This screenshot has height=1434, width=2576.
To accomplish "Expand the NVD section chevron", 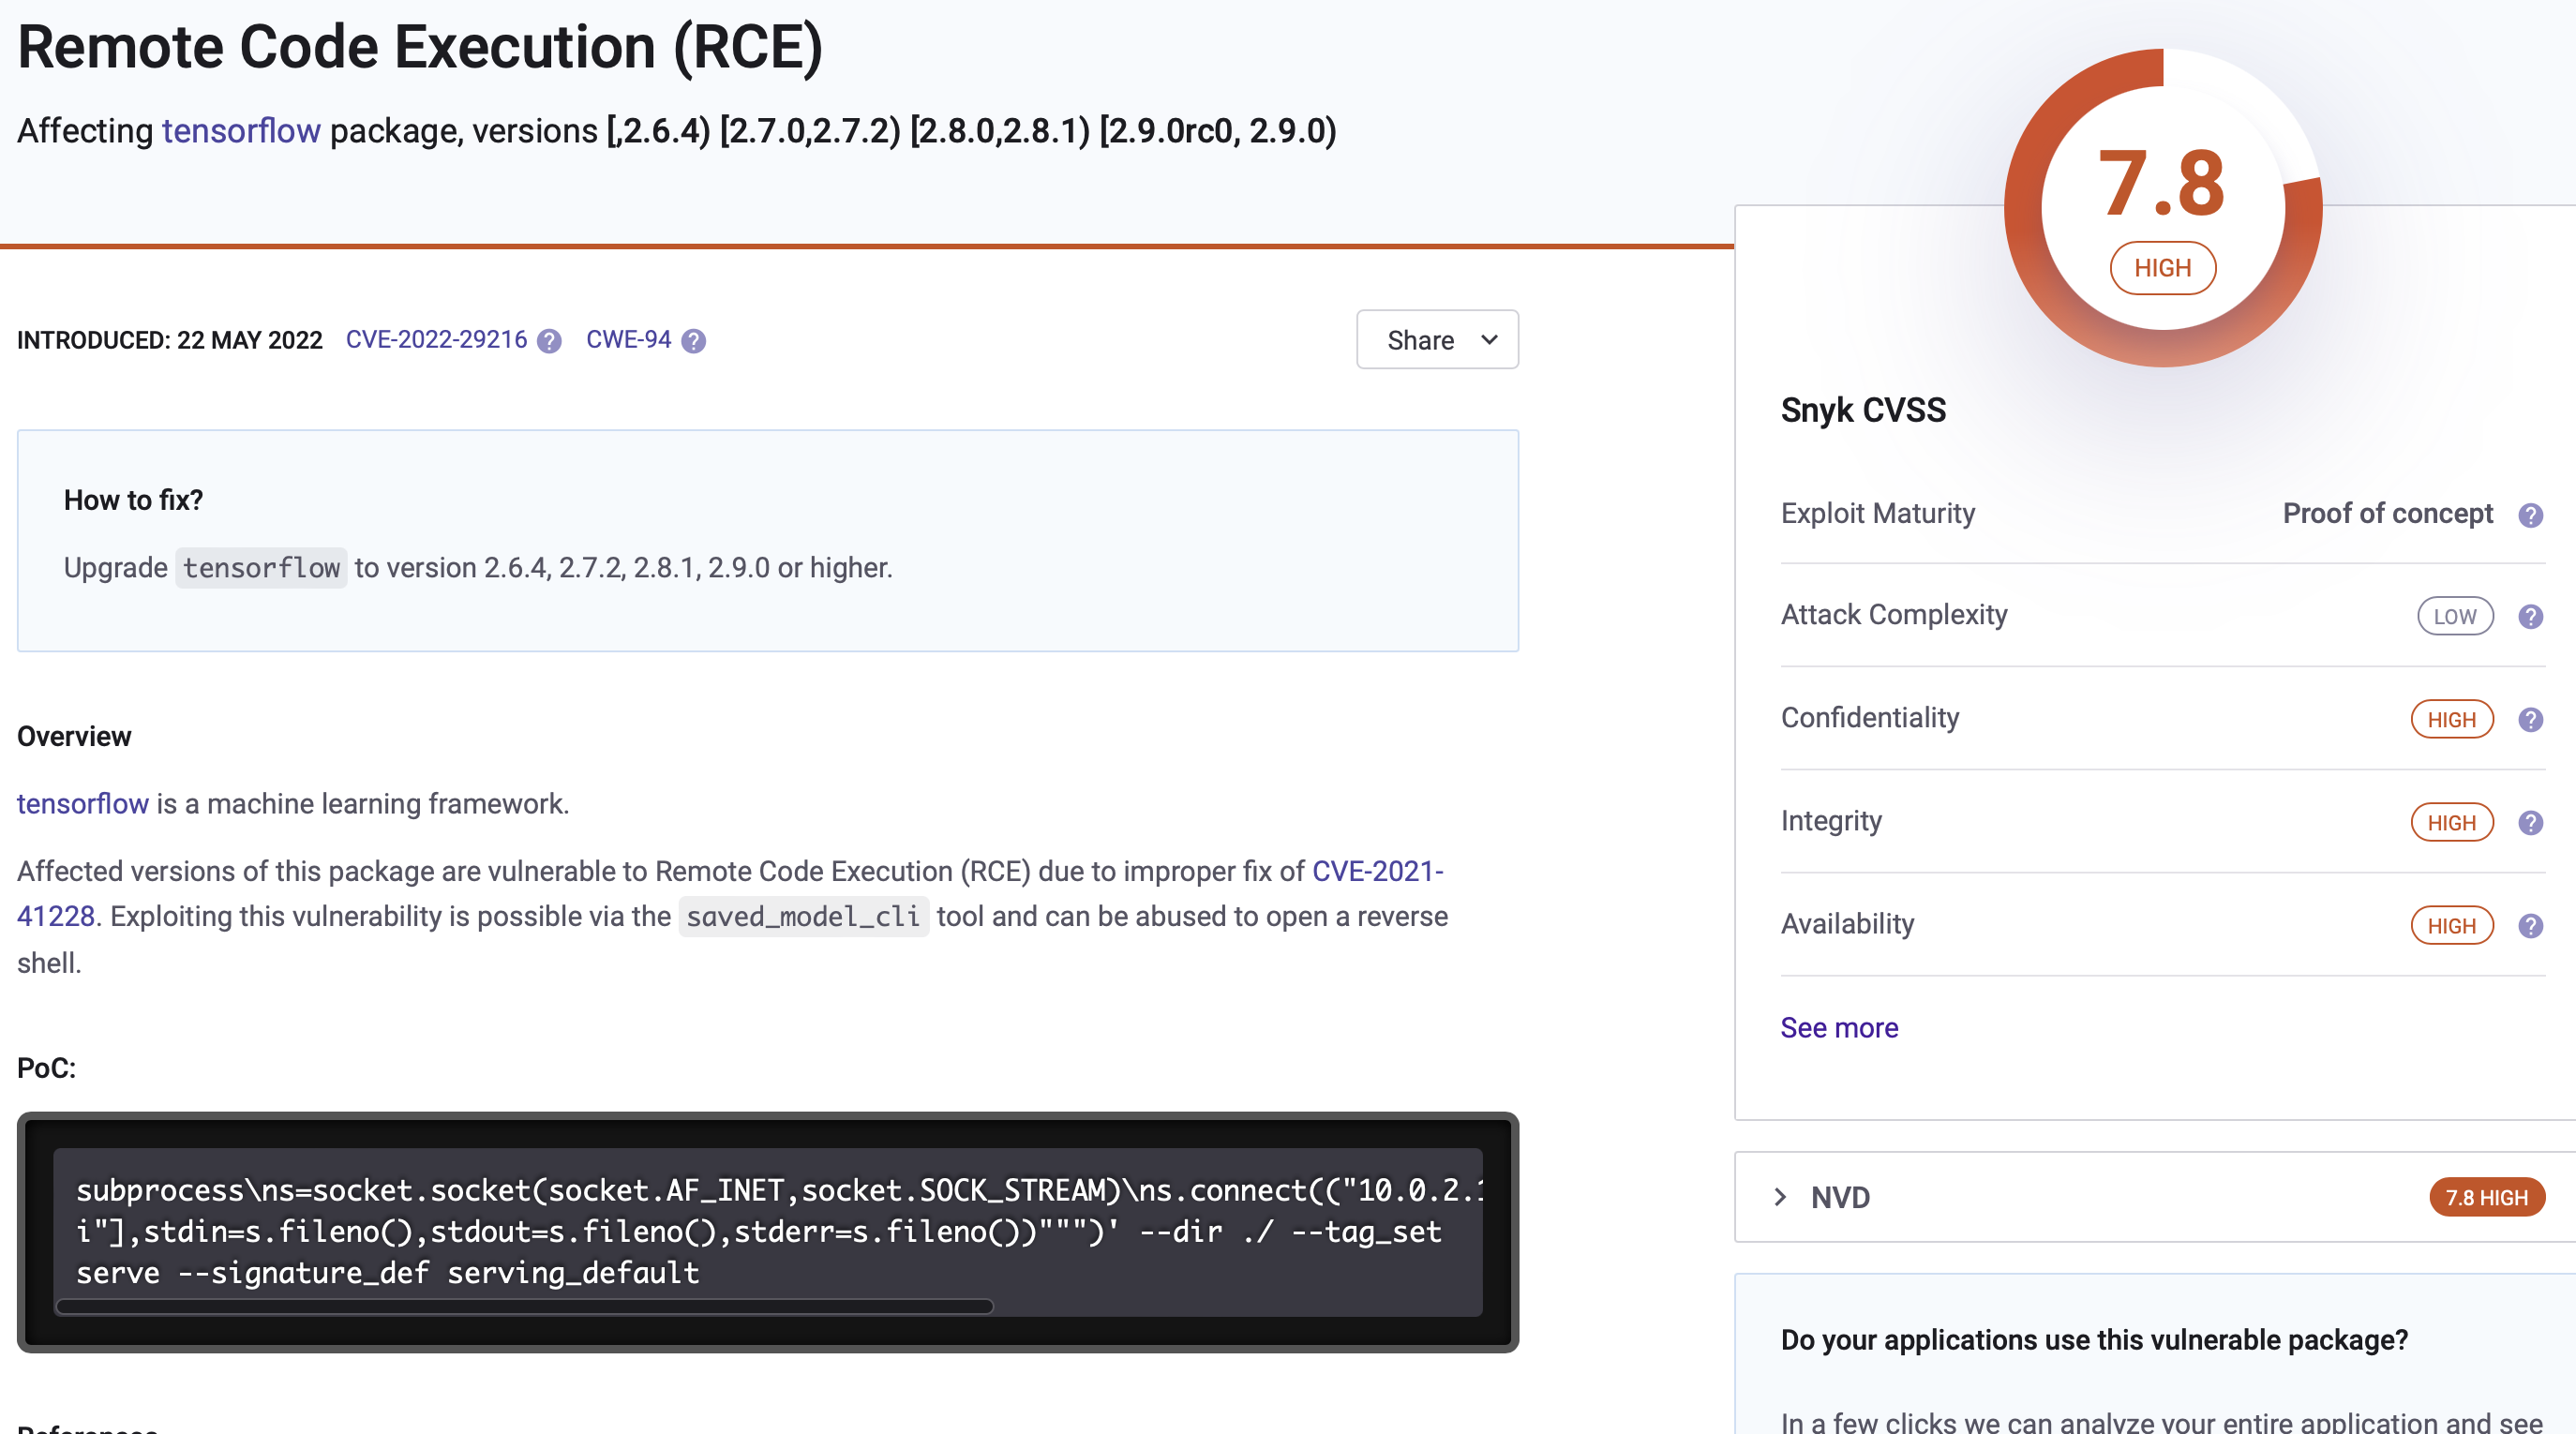I will [1780, 1197].
